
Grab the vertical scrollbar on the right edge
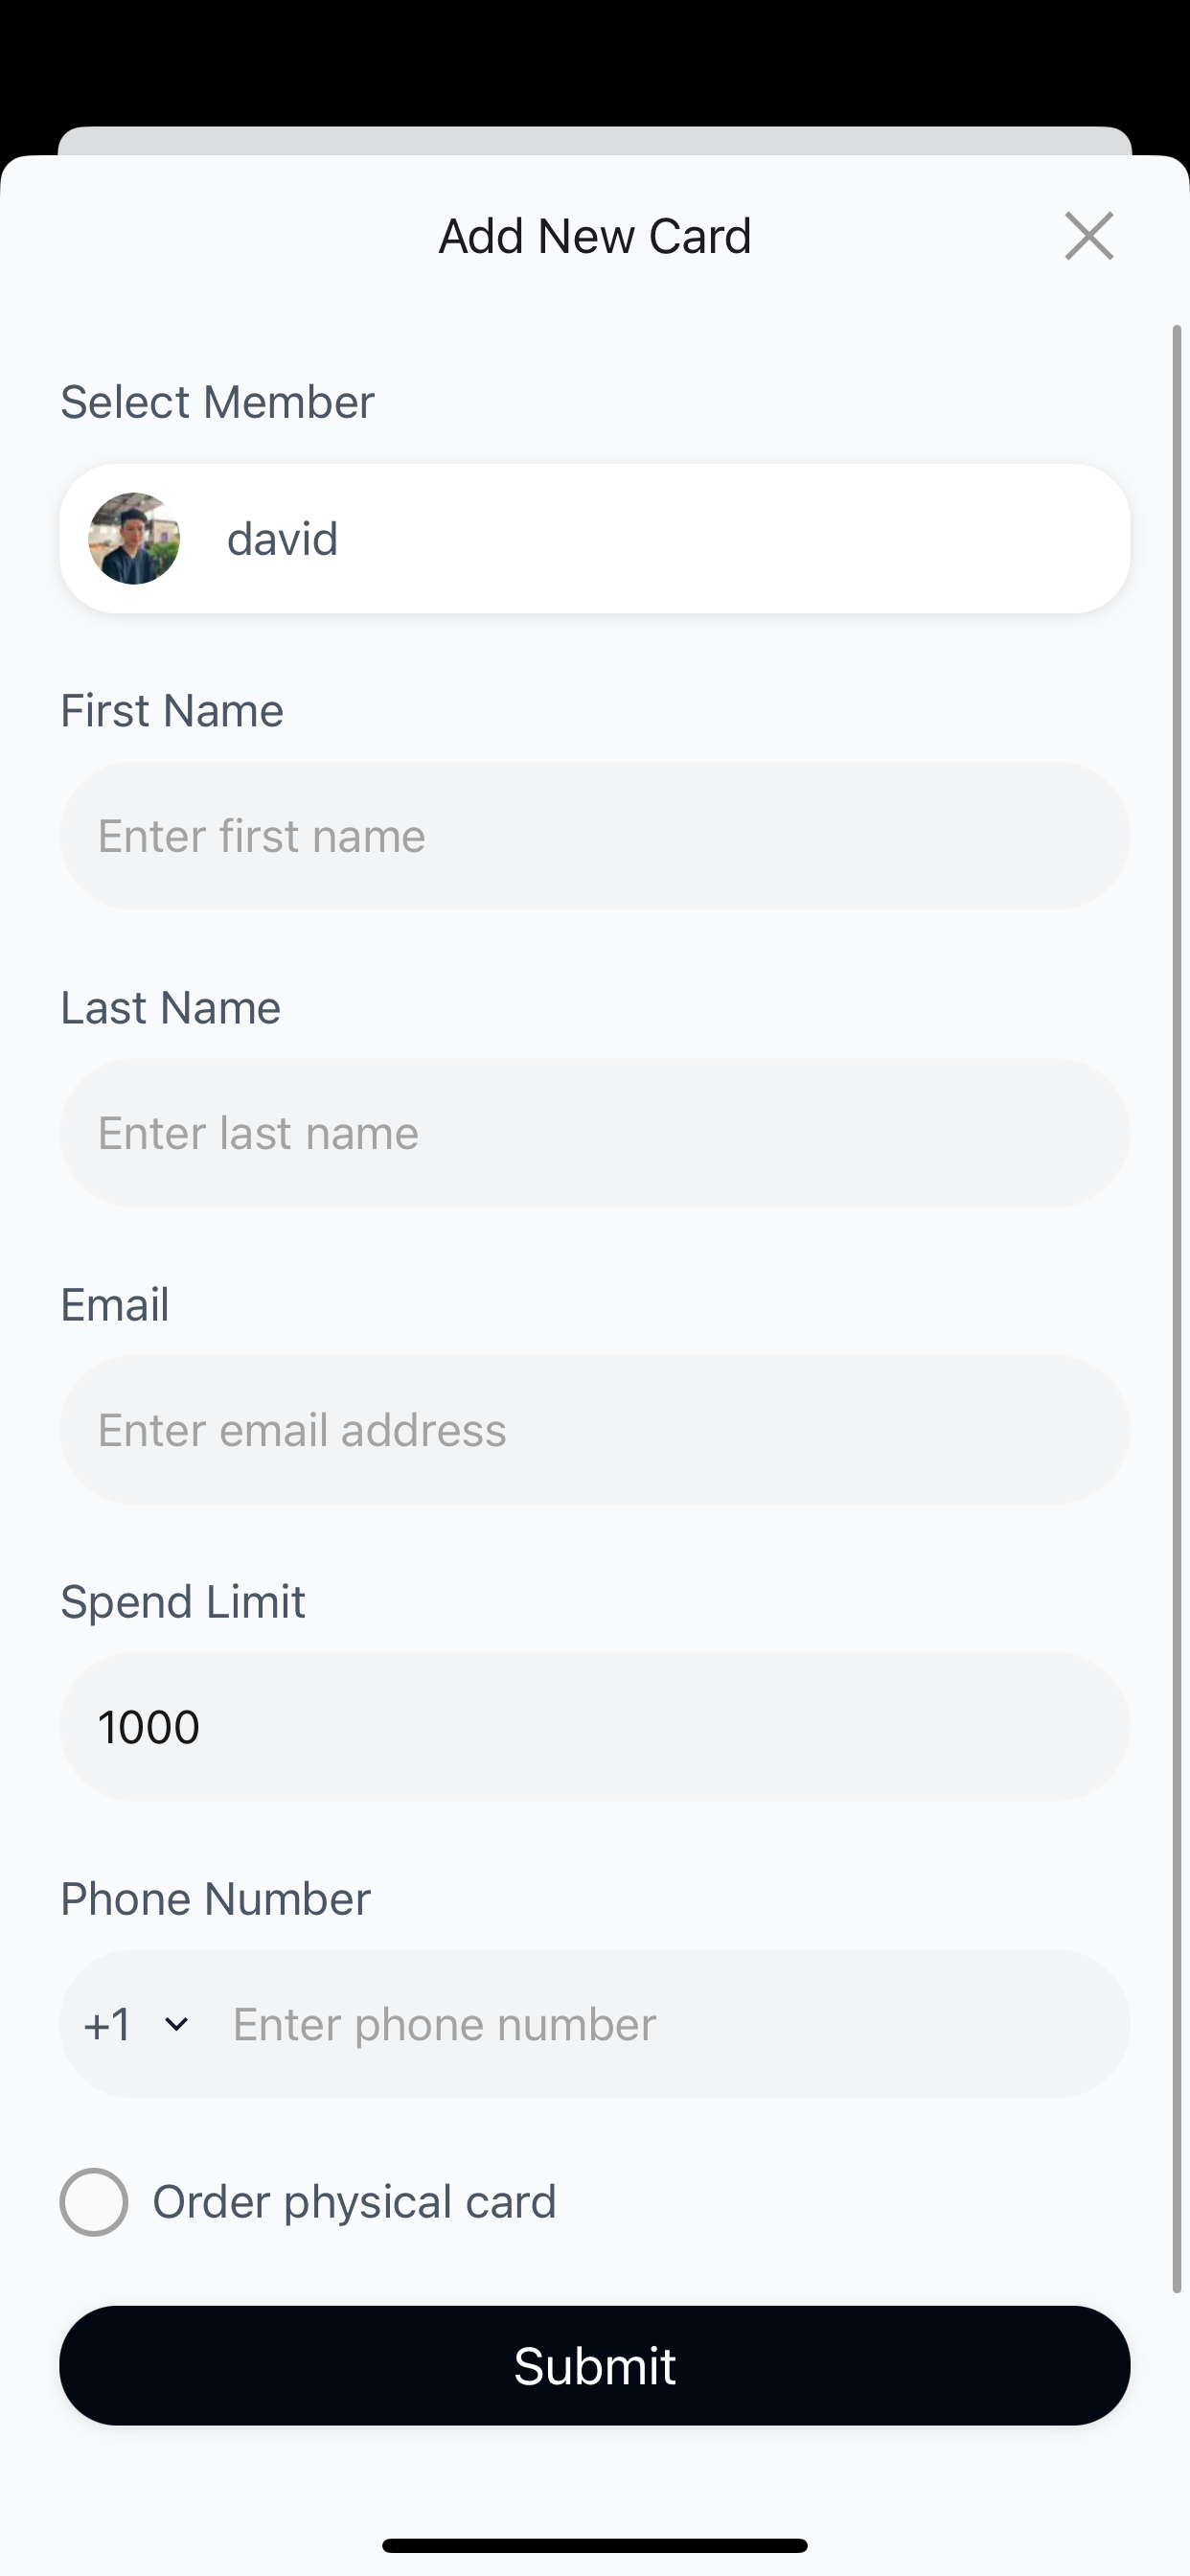point(1177,1308)
